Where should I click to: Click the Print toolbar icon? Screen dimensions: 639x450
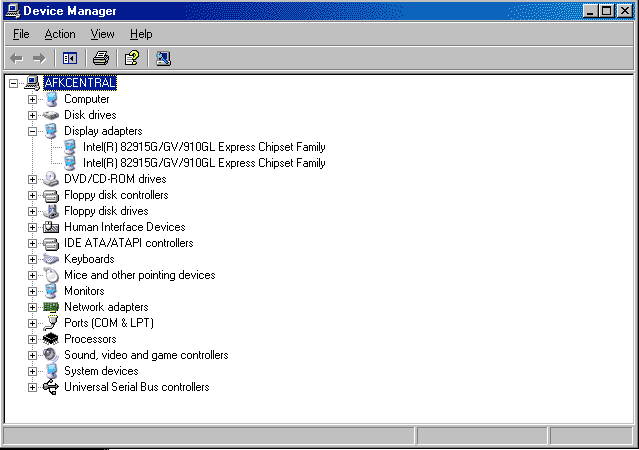click(101, 58)
